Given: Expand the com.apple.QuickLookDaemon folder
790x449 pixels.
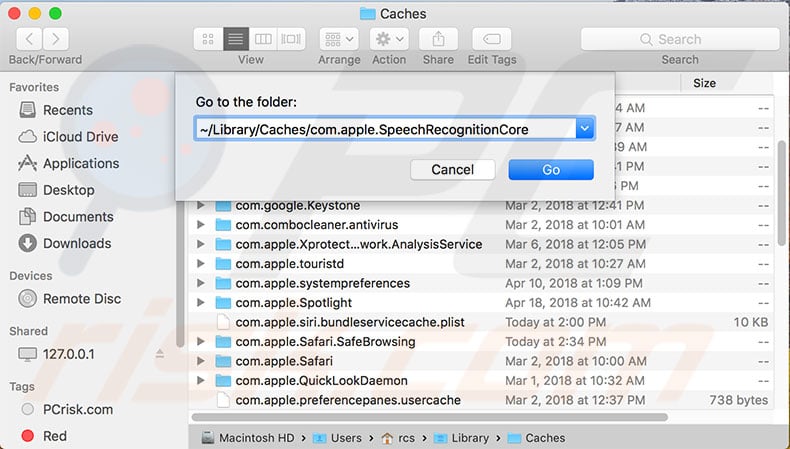Looking at the screenshot, I should coord(201,380).
